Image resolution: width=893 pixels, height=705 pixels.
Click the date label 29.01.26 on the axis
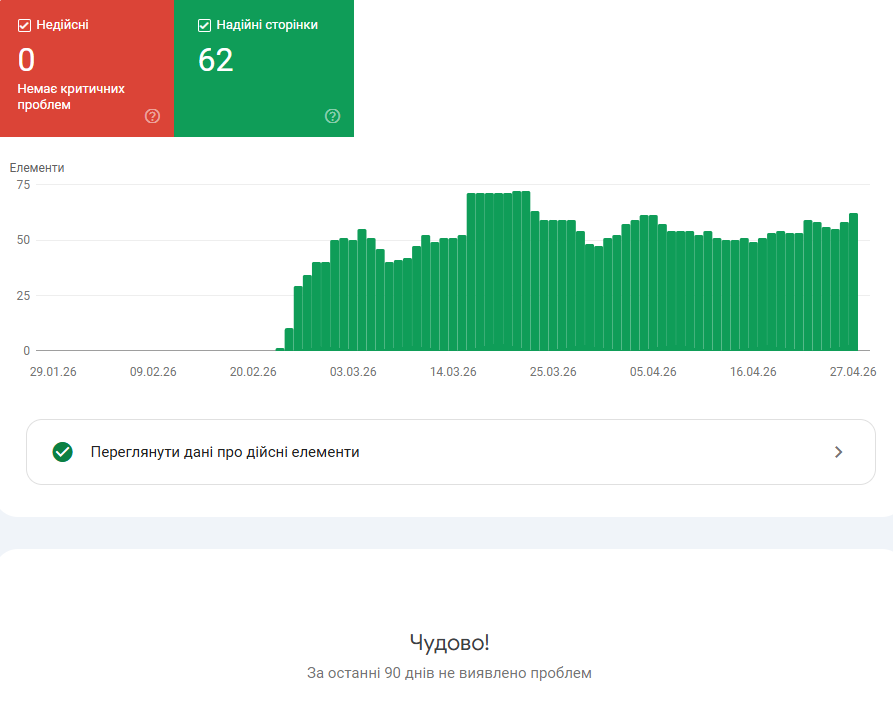click(53, 372)
